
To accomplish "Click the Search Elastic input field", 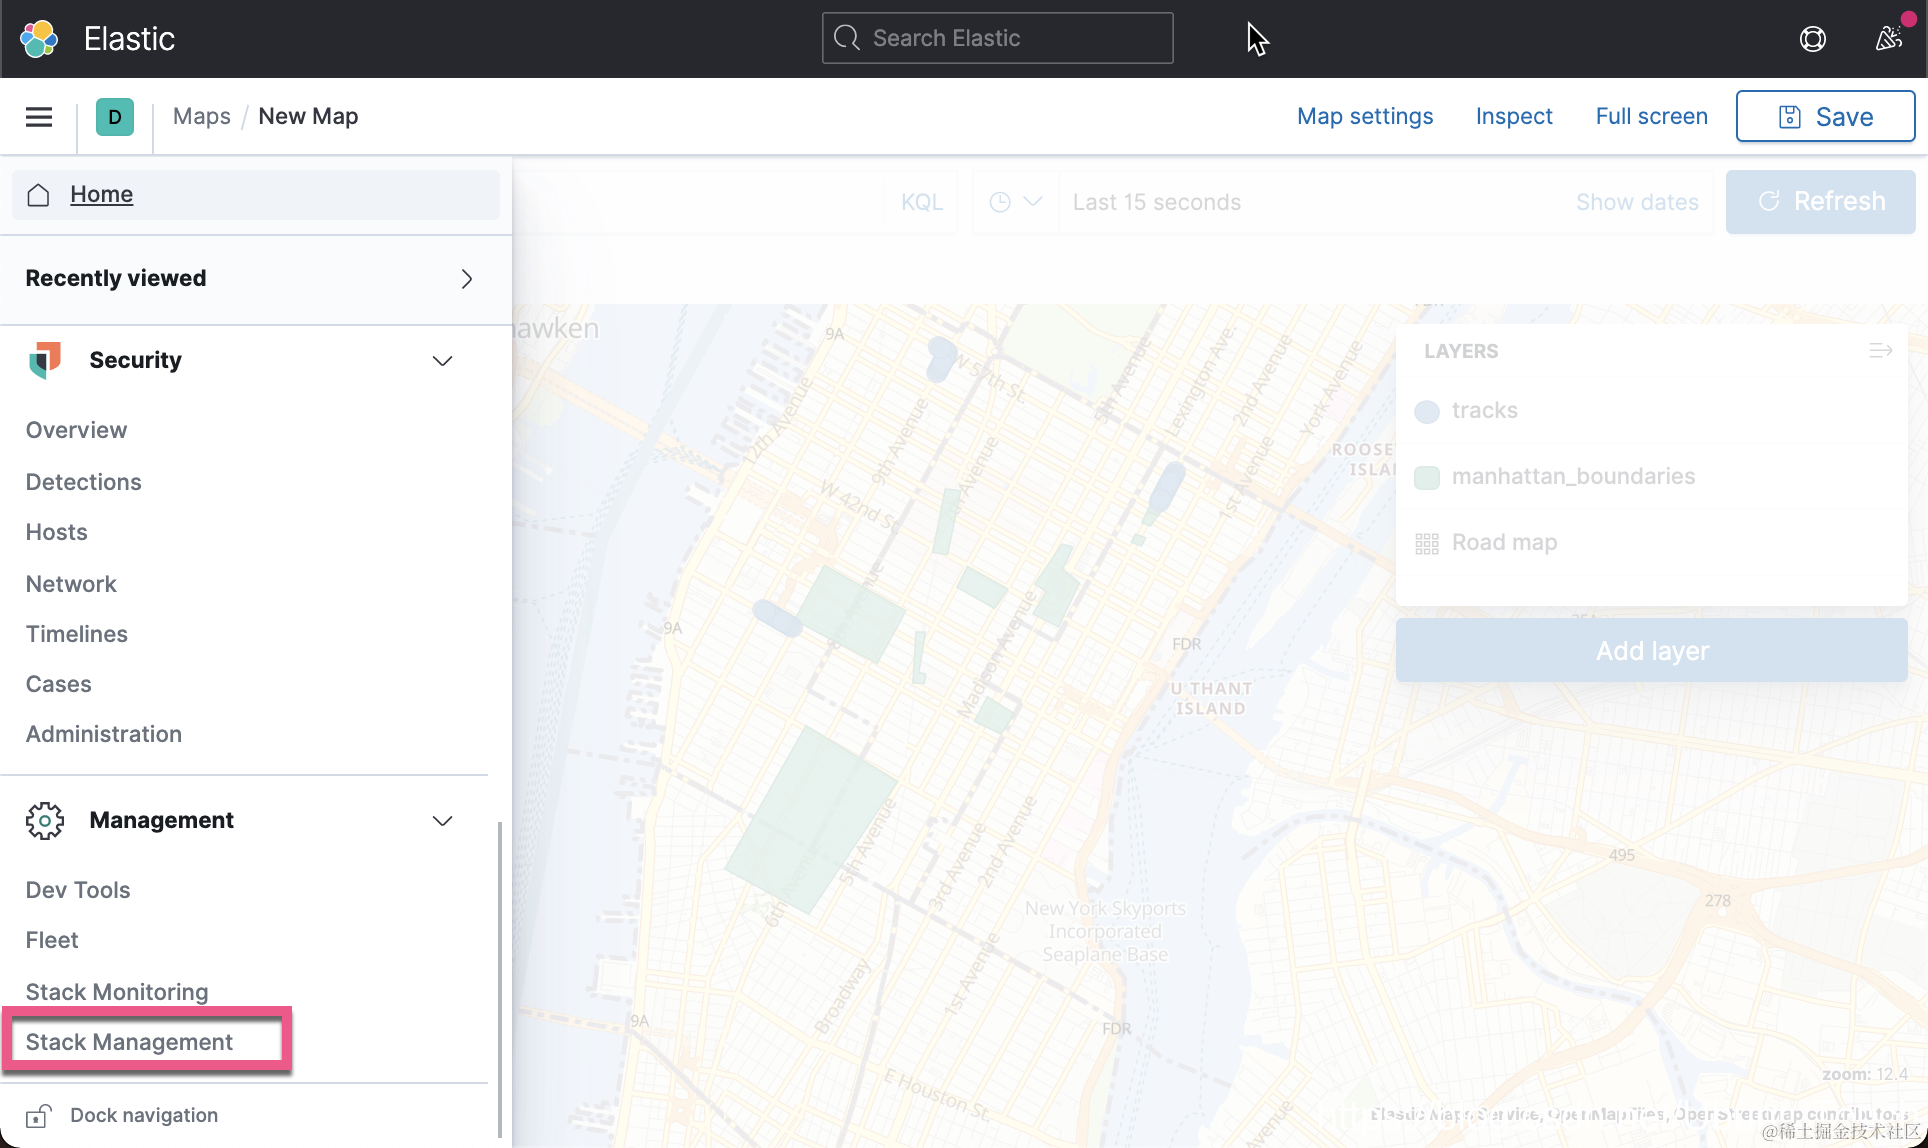I will click(x=997, y=38).
